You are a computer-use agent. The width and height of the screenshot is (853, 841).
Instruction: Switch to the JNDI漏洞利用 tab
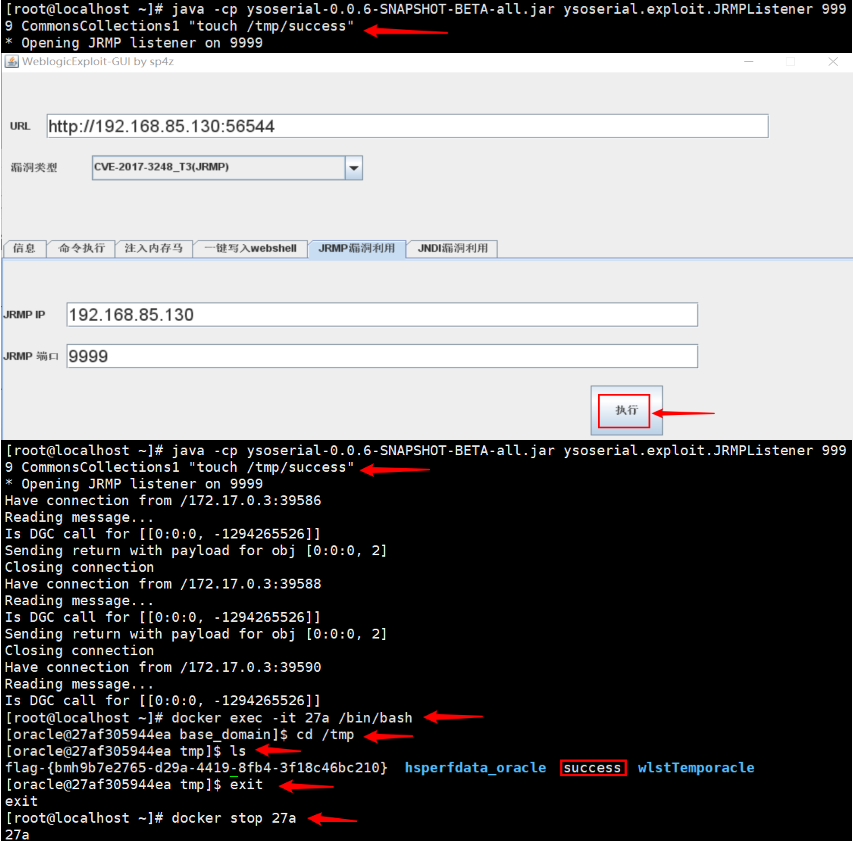coord(453,249)
